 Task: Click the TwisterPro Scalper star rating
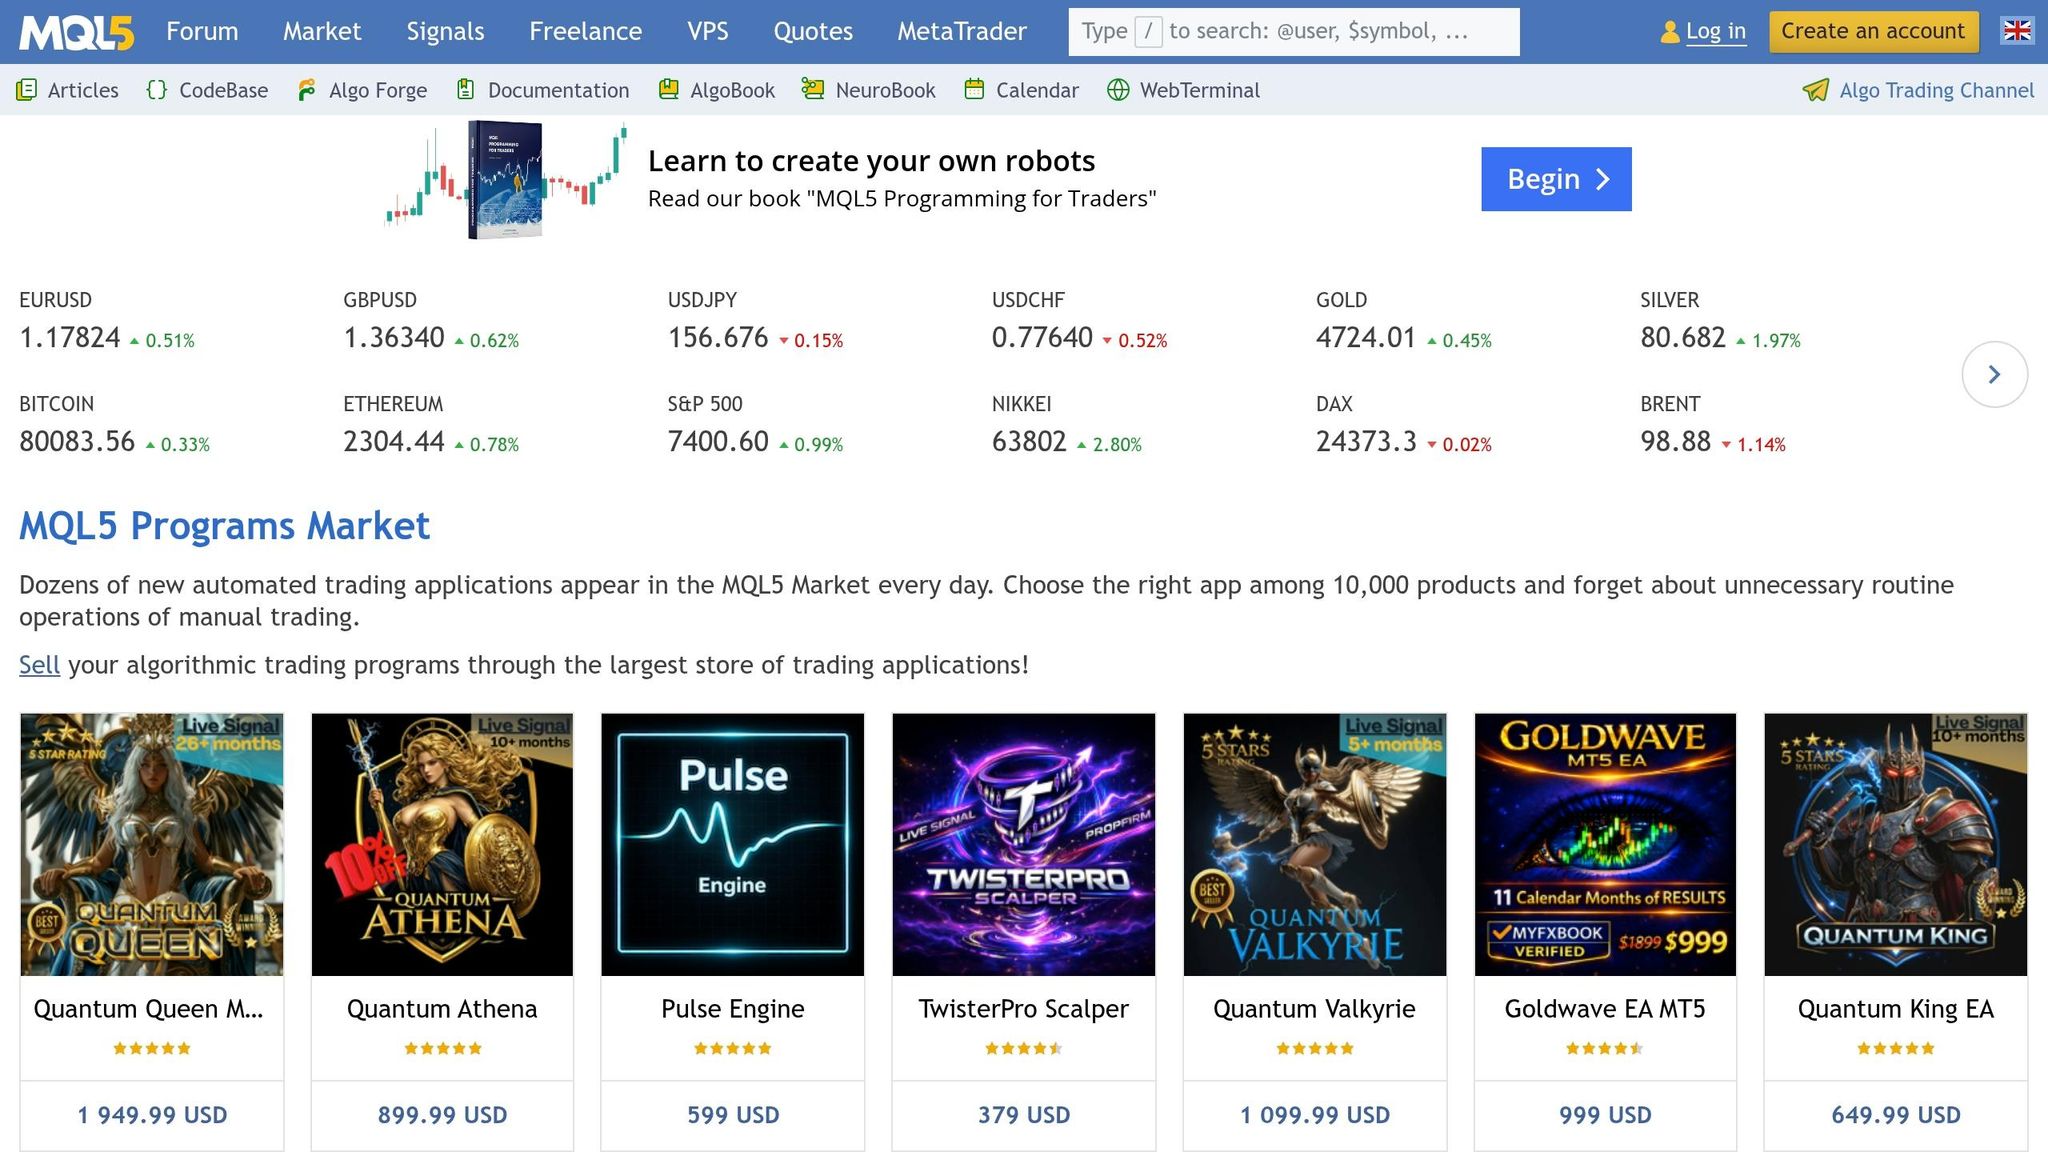(1024, 1049)
